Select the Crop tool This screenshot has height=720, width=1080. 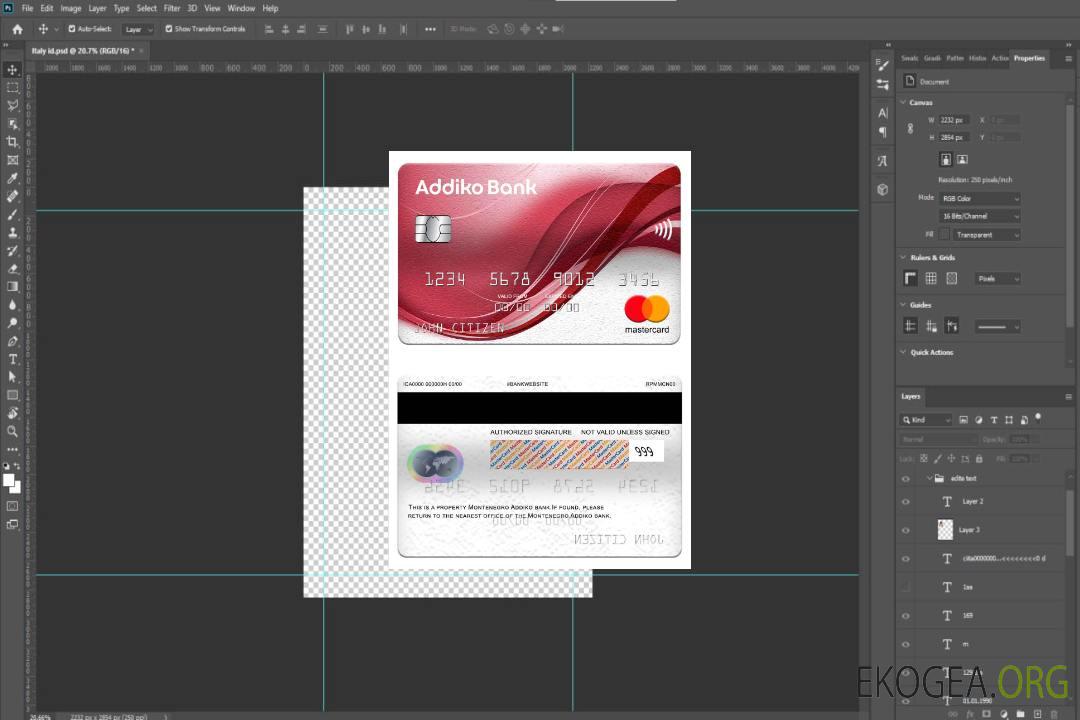12,142
